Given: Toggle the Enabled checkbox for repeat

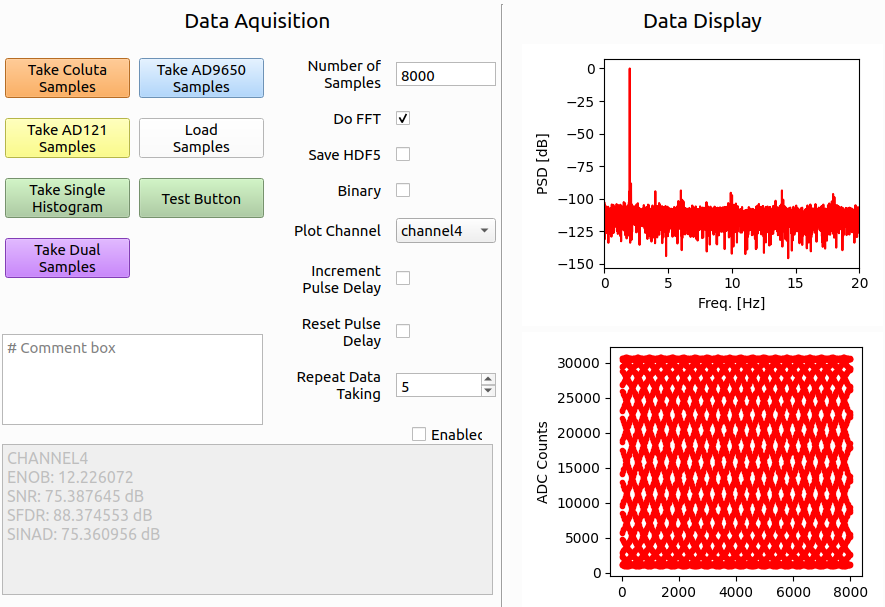Looking at the screenshot, I should 419,434.
